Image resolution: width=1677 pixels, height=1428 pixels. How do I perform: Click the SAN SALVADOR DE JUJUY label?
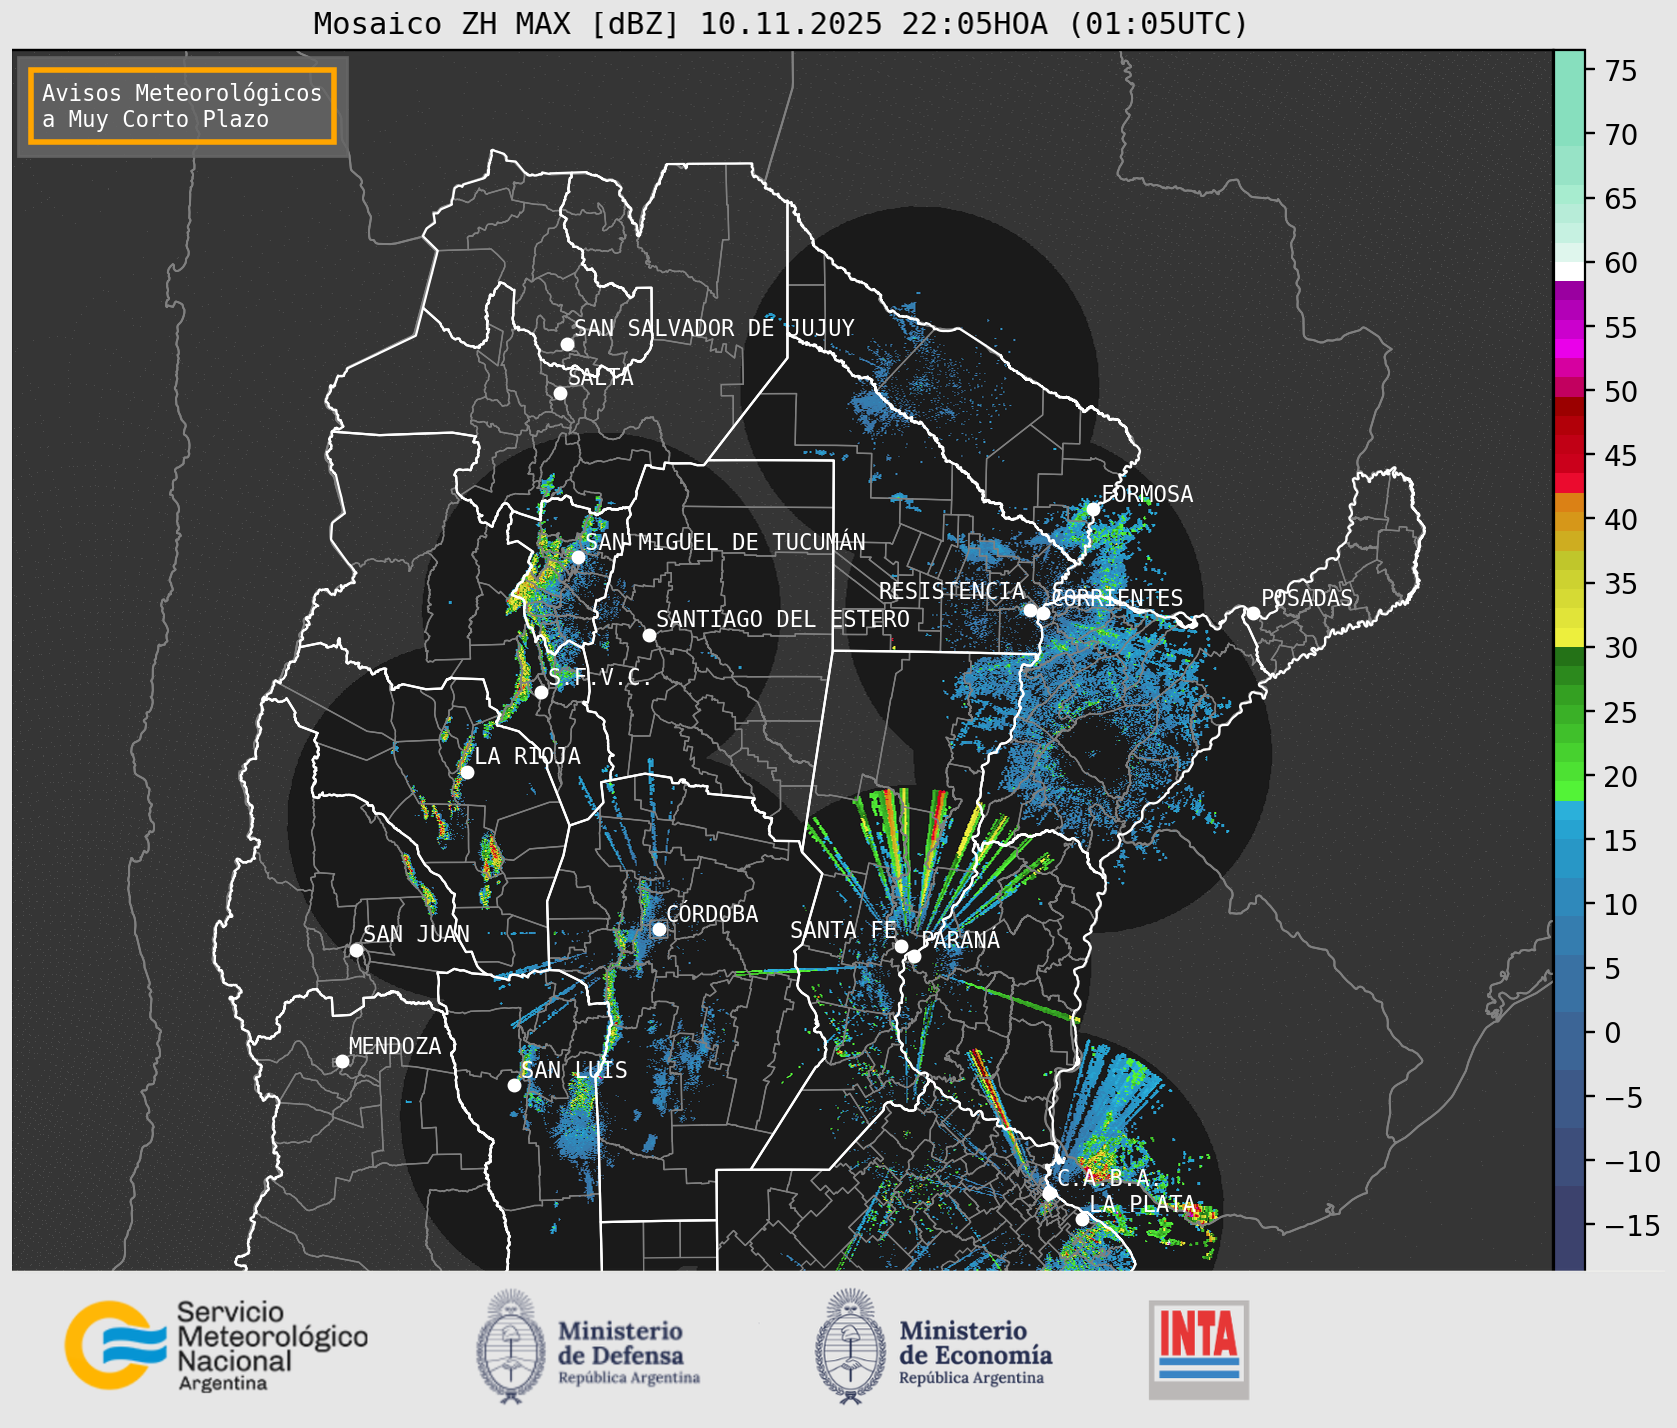(714, 328)
